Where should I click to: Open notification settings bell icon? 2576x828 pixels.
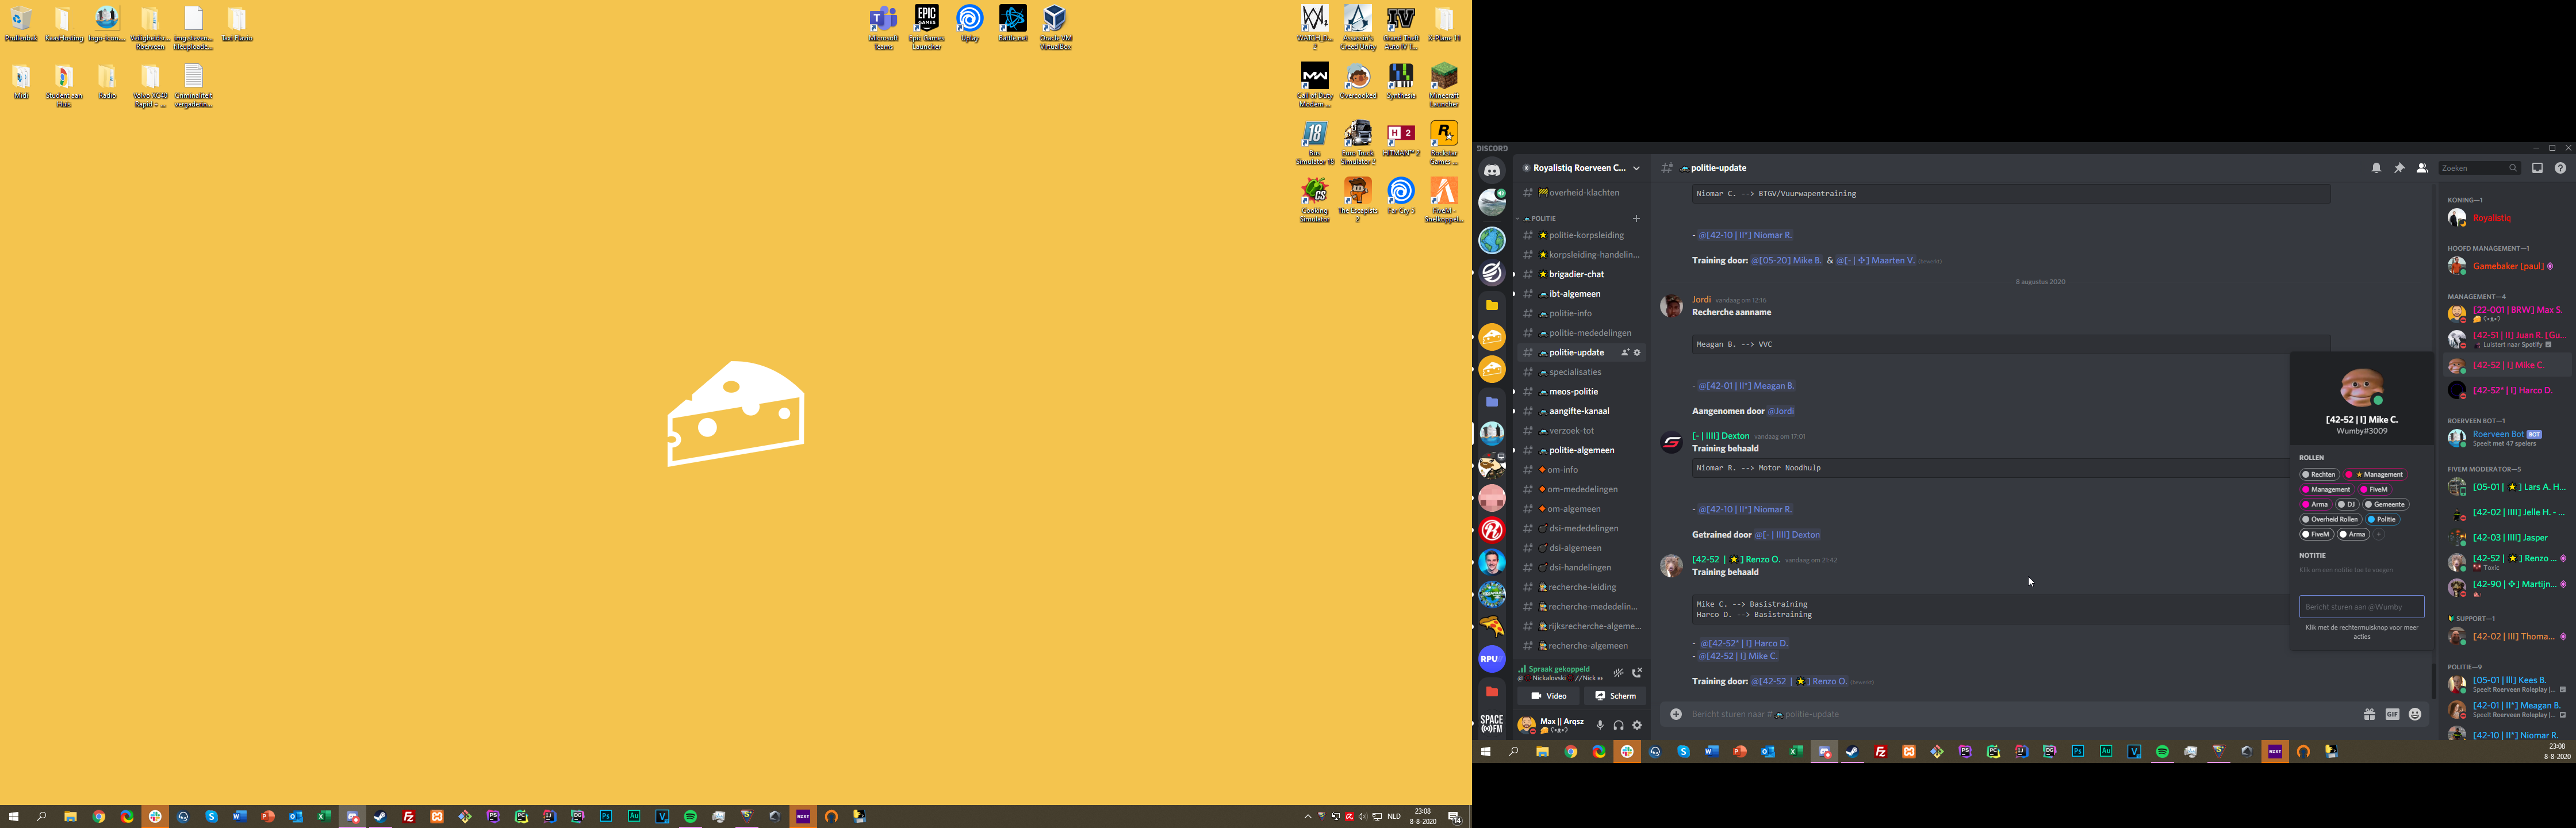(x=2376, y=168)
